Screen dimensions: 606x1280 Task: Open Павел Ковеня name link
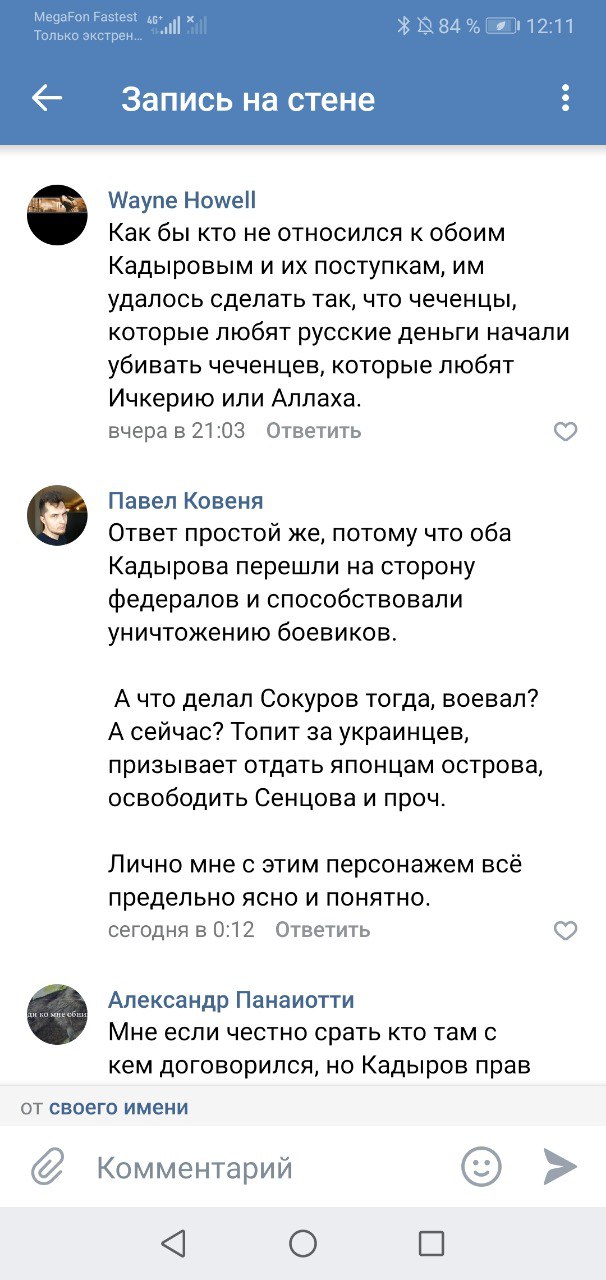[x=186, y=501]
